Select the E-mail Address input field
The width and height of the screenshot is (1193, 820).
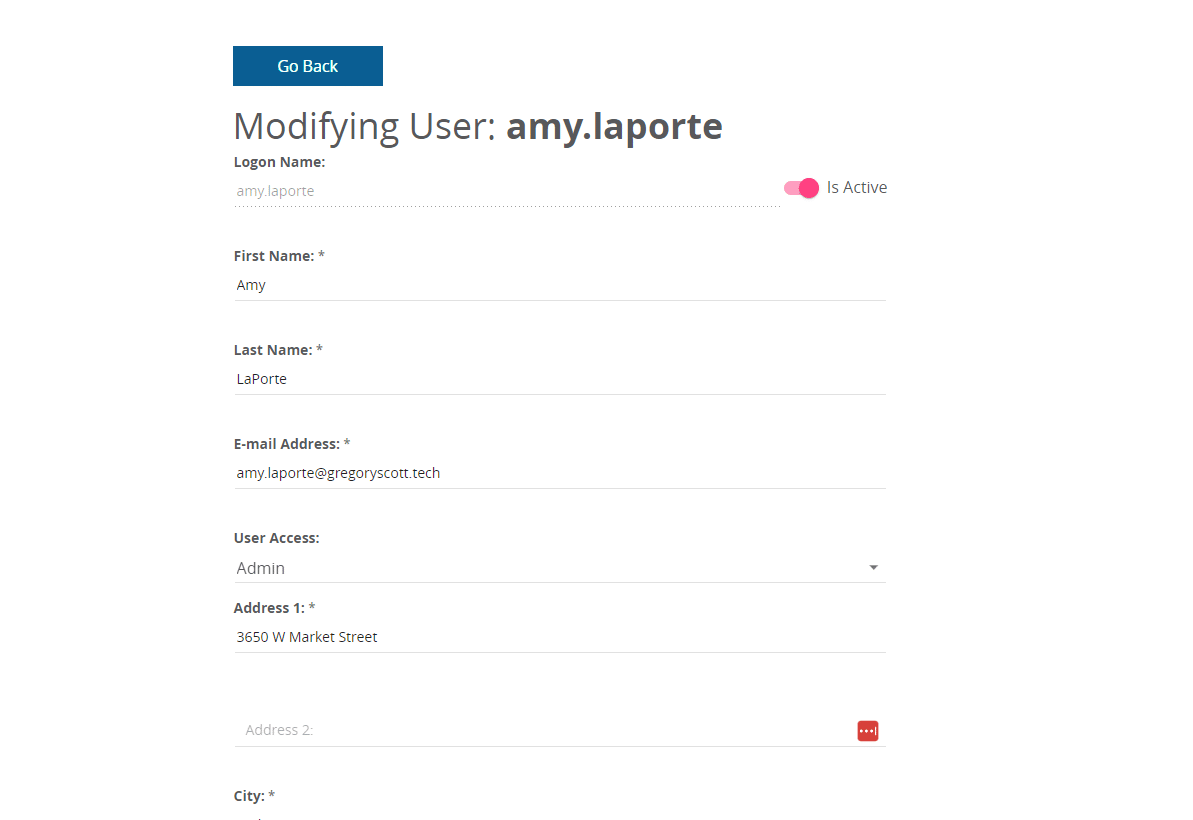pos(559,473)
